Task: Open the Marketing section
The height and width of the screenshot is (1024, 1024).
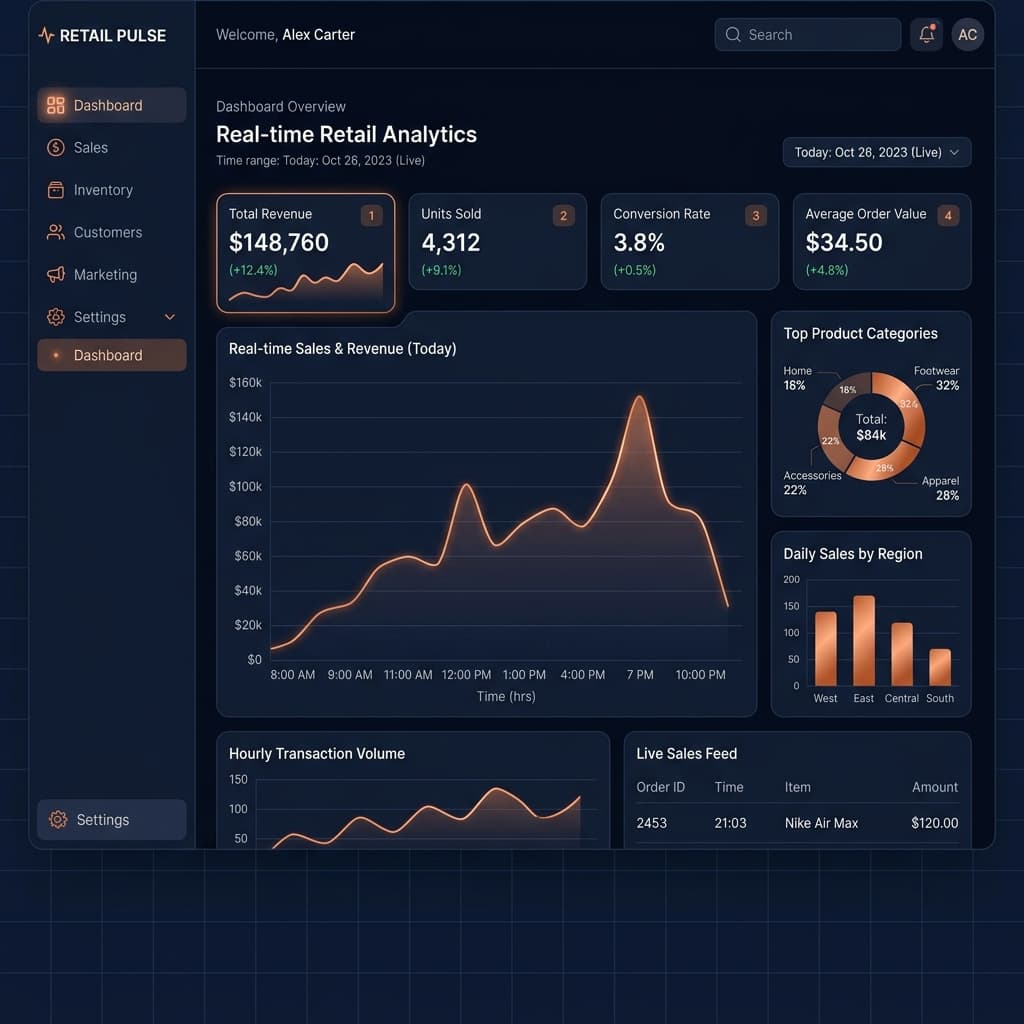Action: [112, 275]
